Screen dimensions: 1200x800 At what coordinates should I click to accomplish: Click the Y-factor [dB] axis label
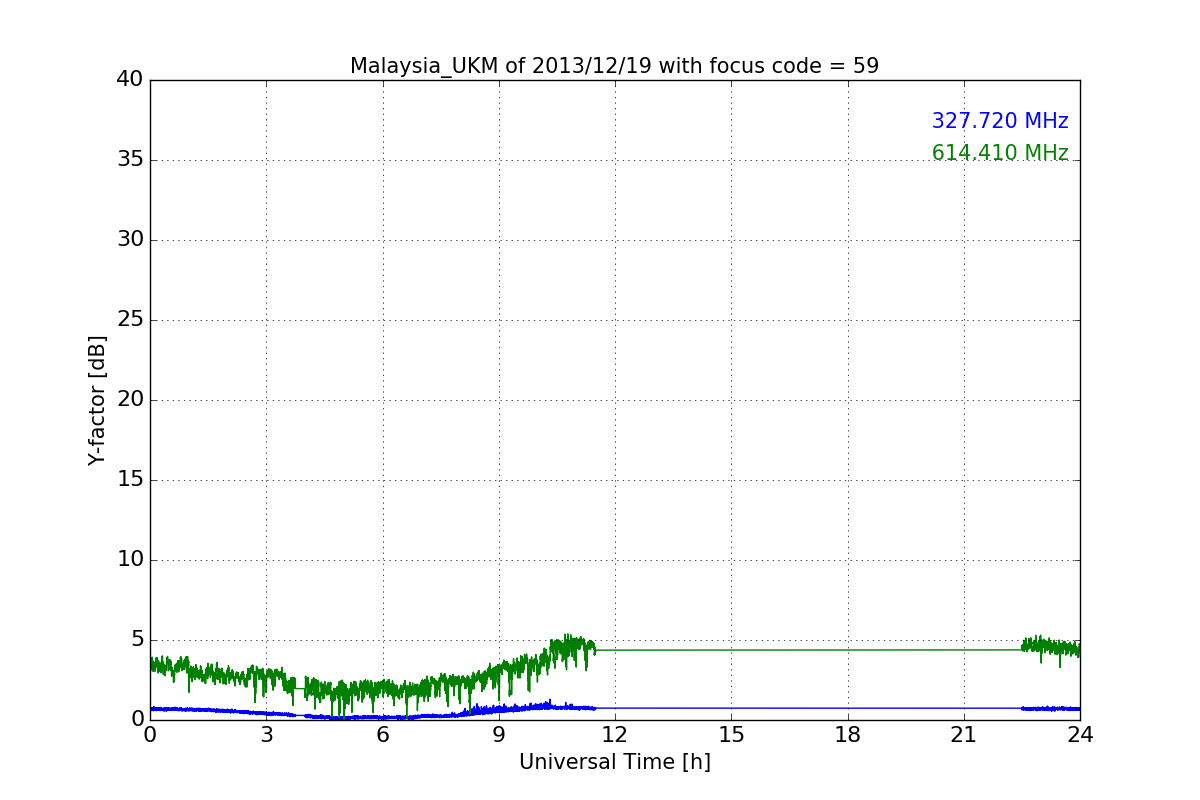pos(97,400)
